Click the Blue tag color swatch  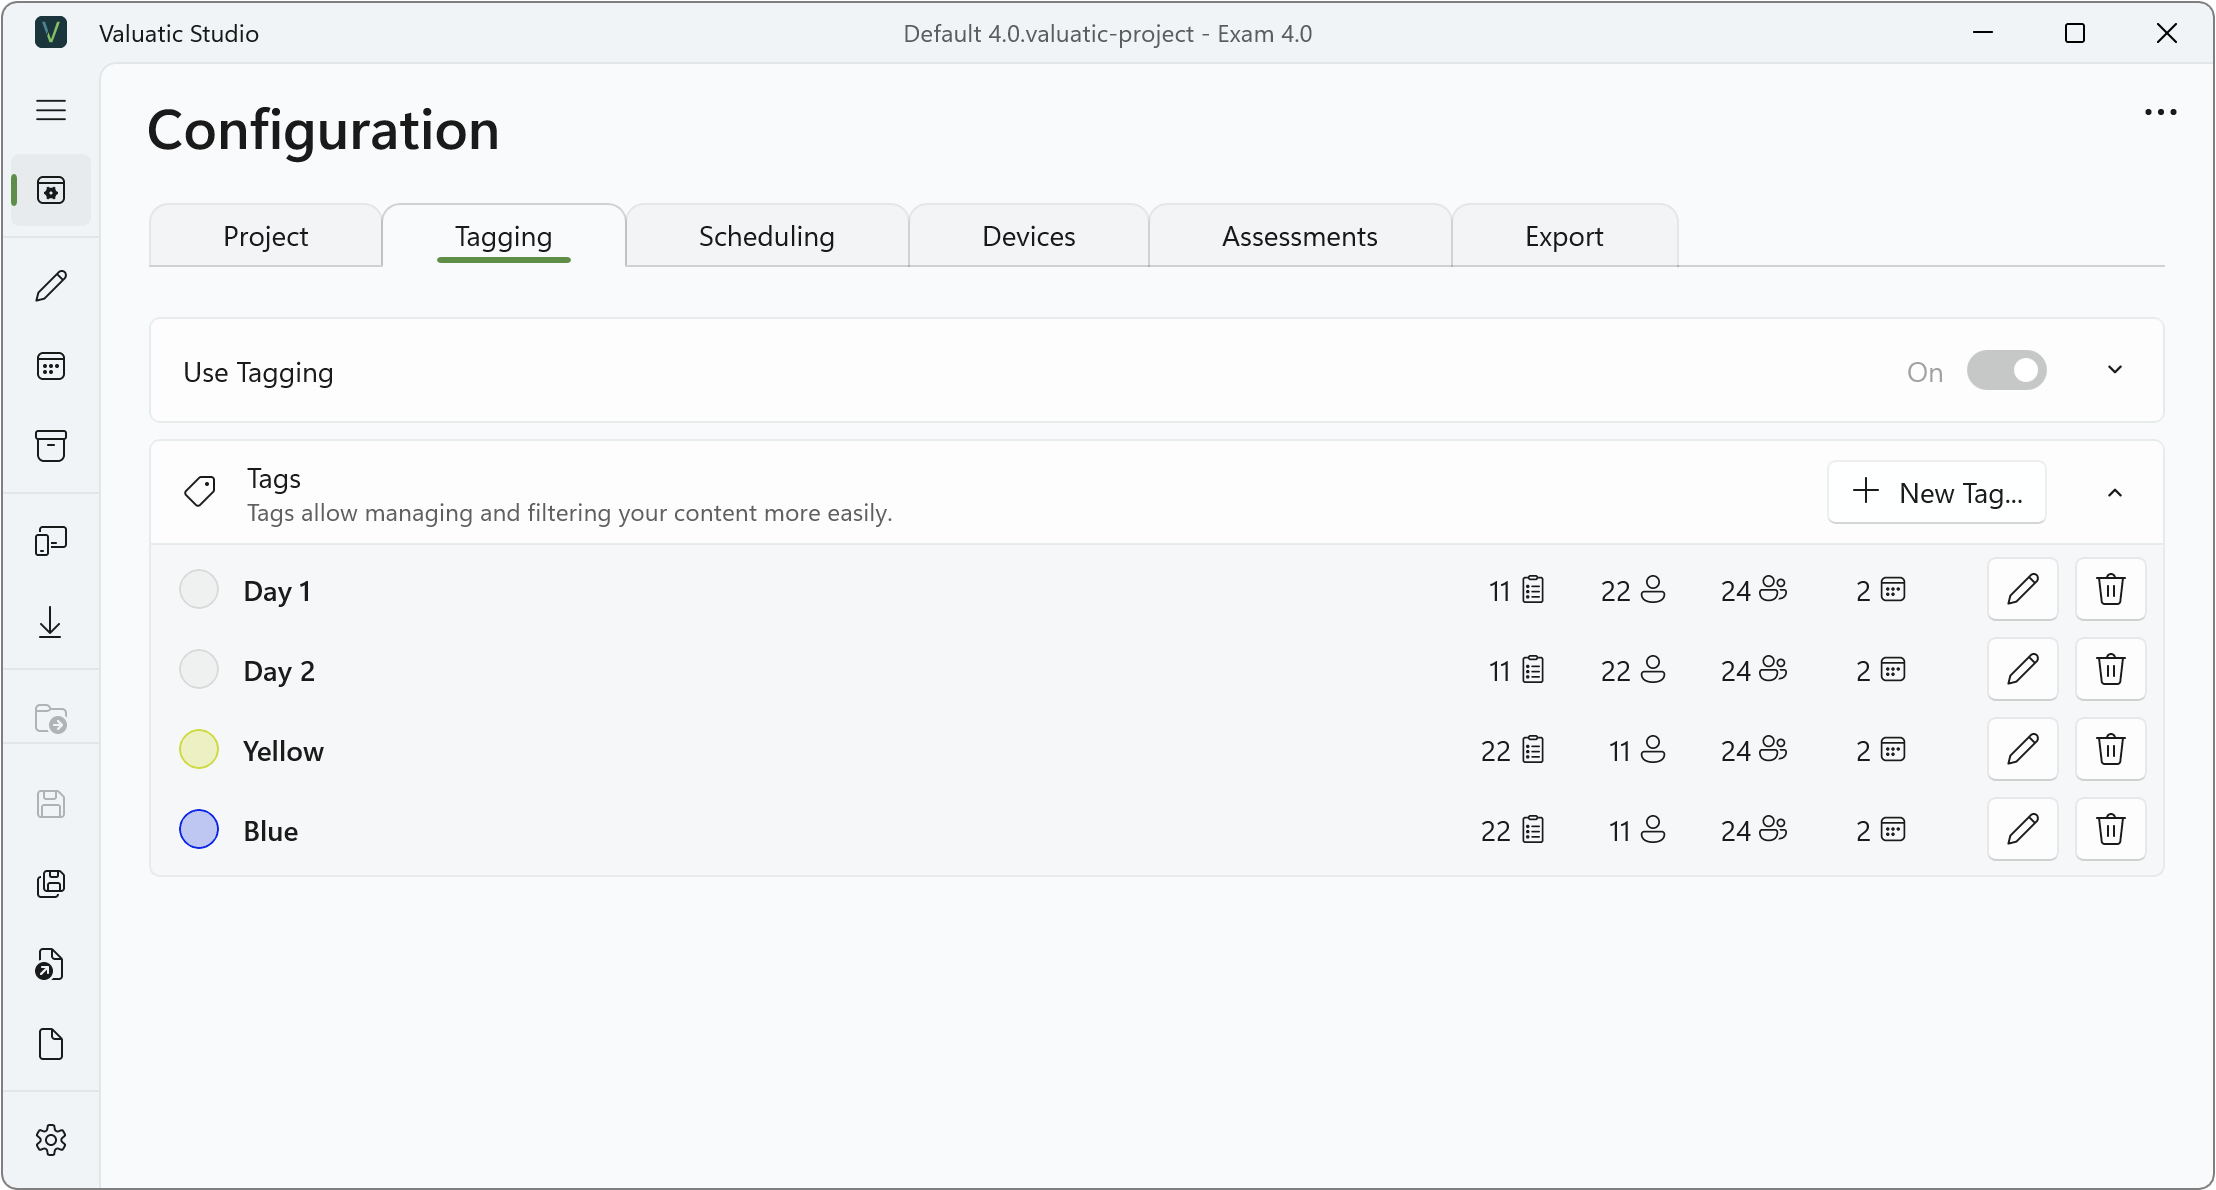click(199, 830)
